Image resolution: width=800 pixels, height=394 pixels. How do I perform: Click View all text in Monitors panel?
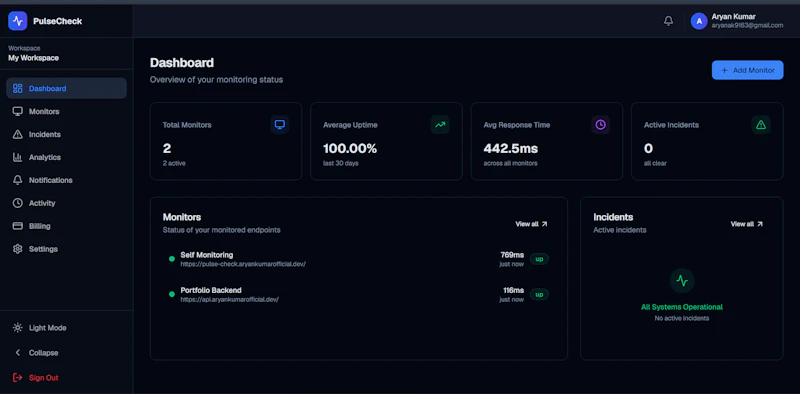point(527,224)
